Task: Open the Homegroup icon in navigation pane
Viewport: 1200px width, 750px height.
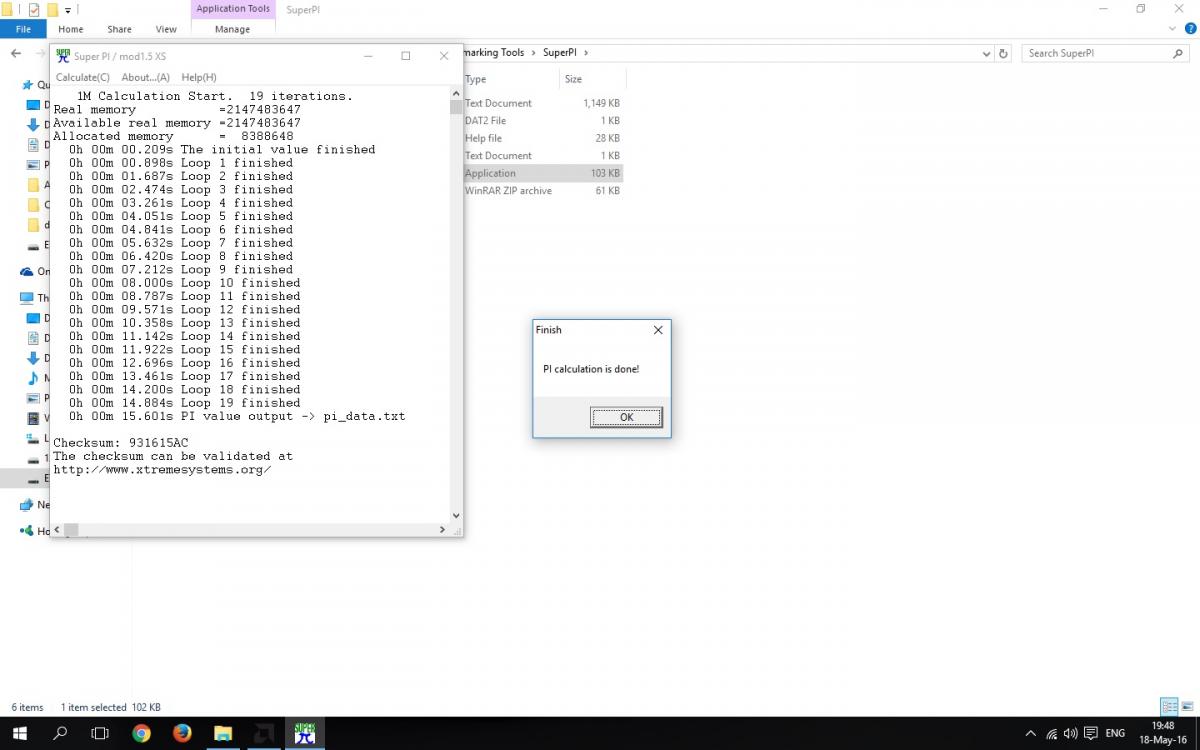Action: [28, 531]
